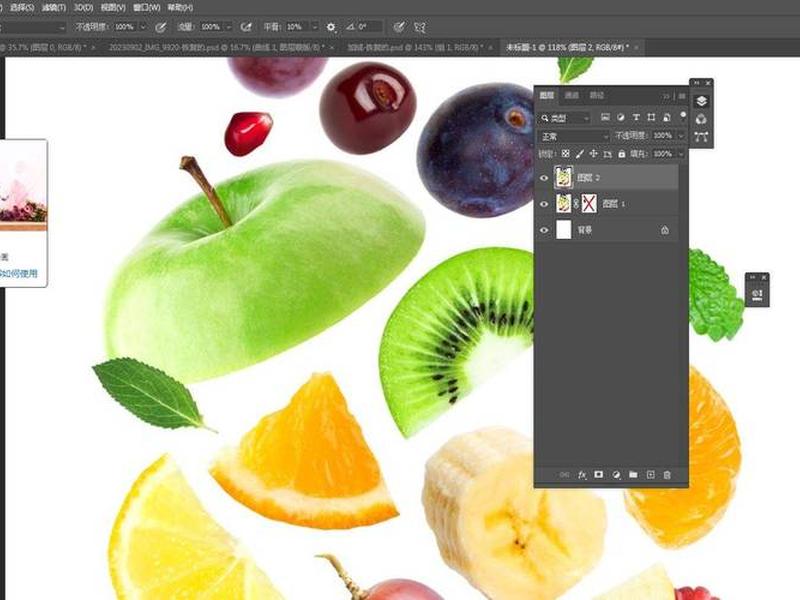Open the layer filter type dropdown
800x600 pixels.
564,118
